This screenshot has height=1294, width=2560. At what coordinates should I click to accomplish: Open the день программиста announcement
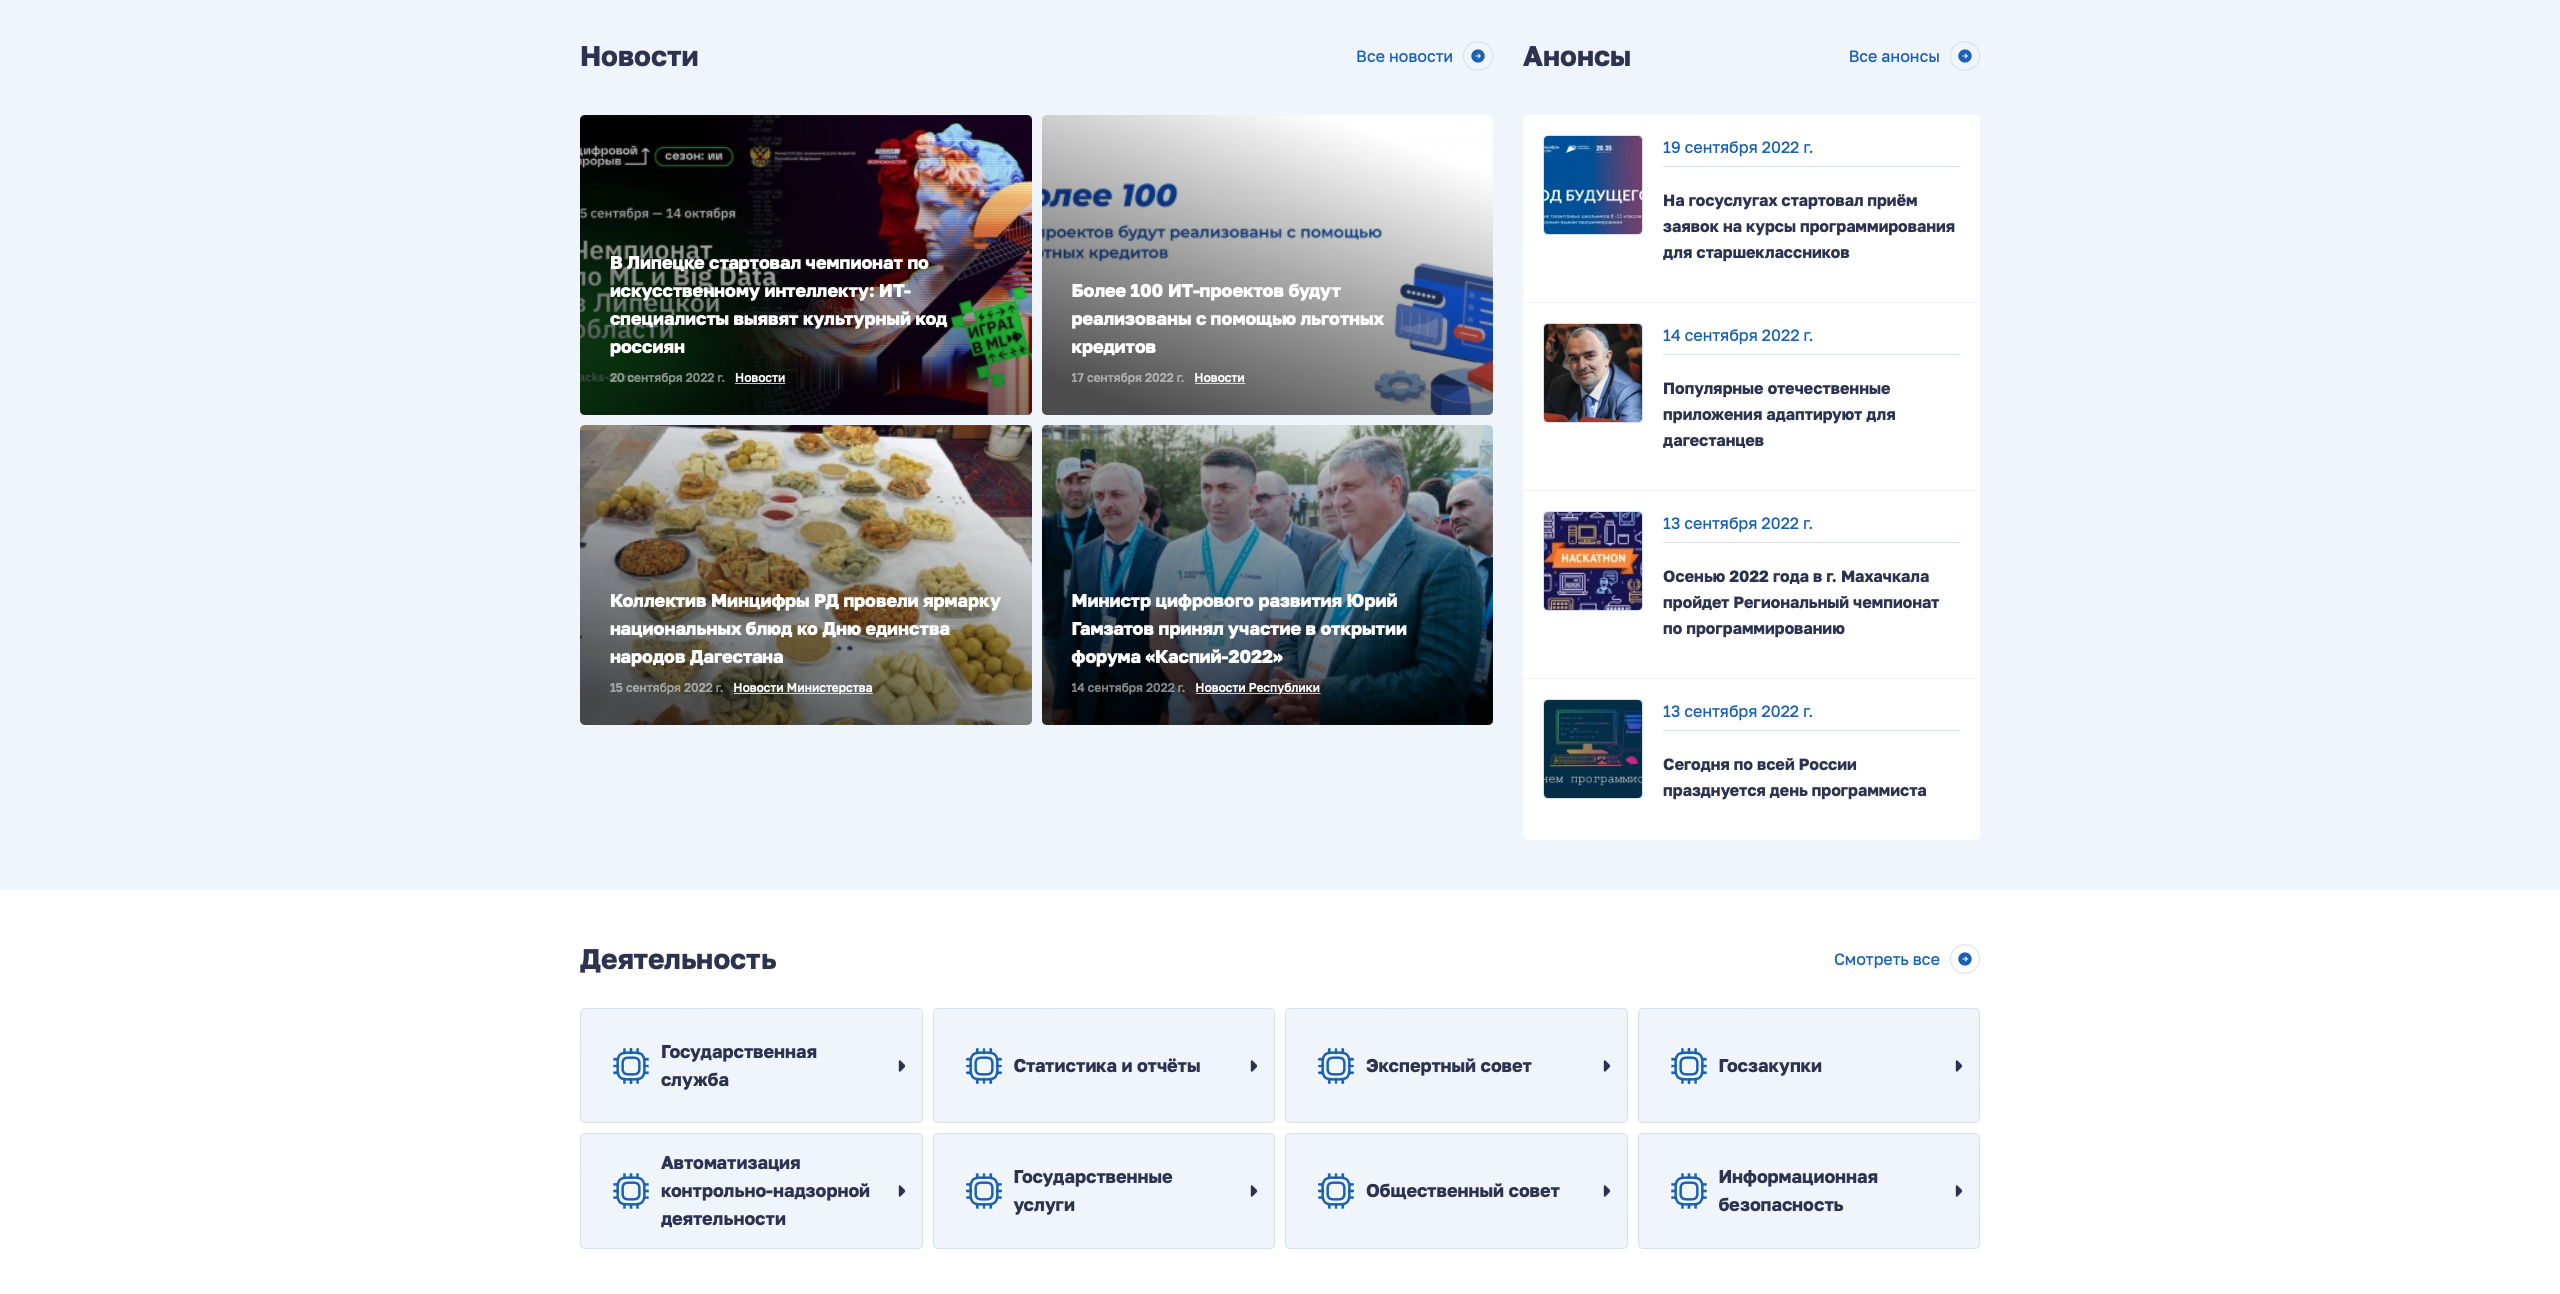[x=1794, y=778]
